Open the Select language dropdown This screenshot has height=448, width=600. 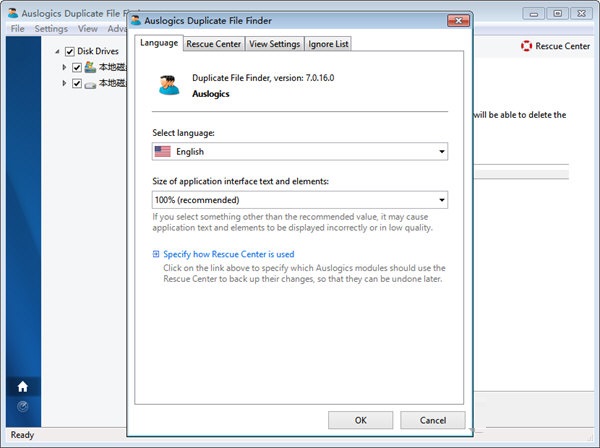(300, 152)
